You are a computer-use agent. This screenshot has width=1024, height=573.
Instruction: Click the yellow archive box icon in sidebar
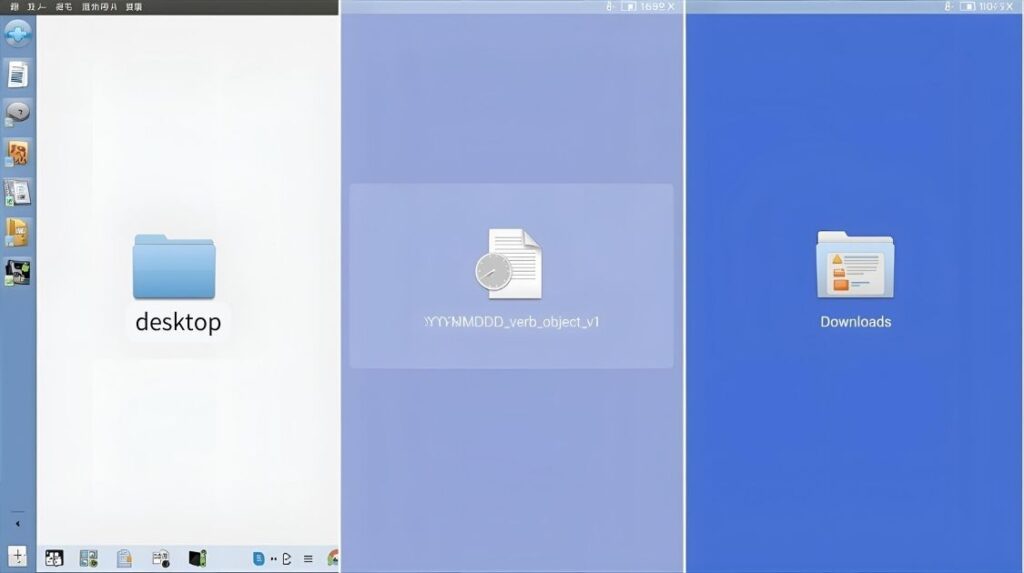pyautogui.click(x=18, y=232)
